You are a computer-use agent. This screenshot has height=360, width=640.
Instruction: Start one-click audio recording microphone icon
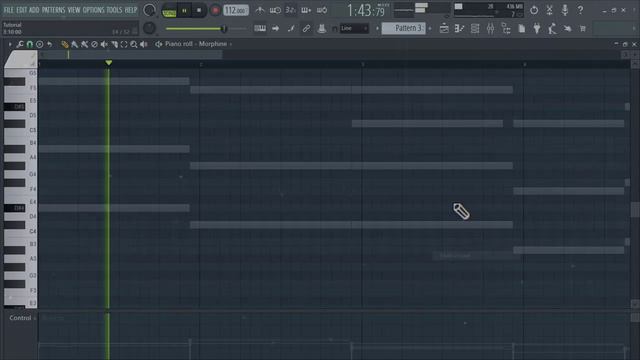tap(564, 10)
